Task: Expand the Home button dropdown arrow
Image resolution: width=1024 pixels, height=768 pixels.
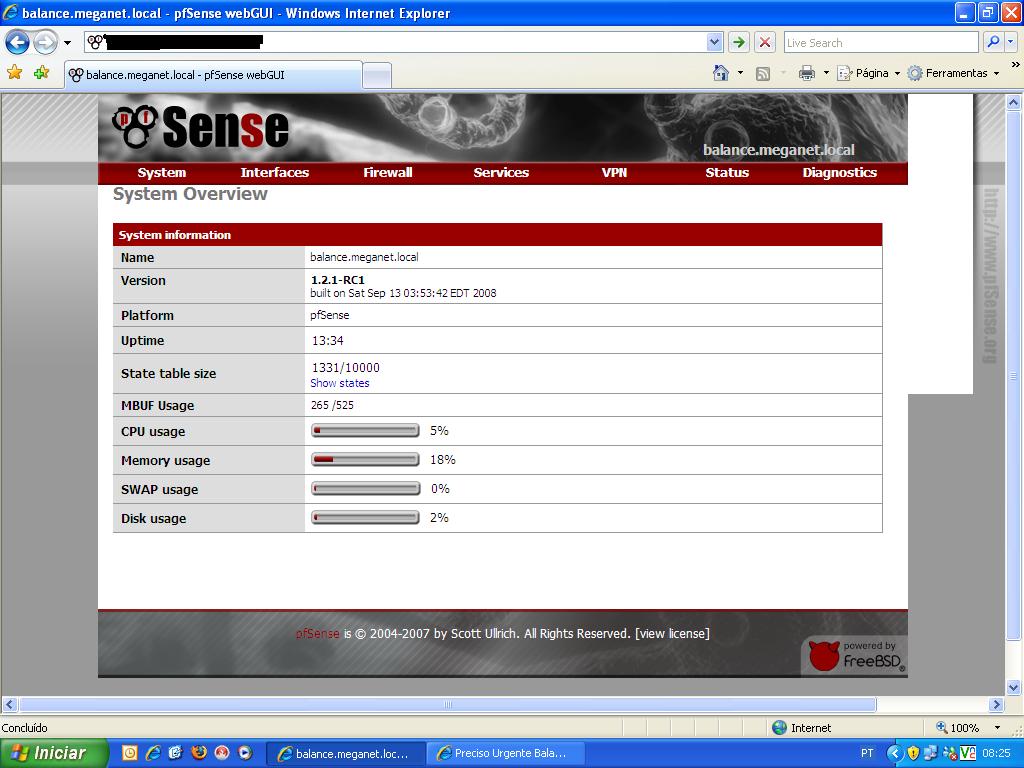Action: [x=740, y=73]
